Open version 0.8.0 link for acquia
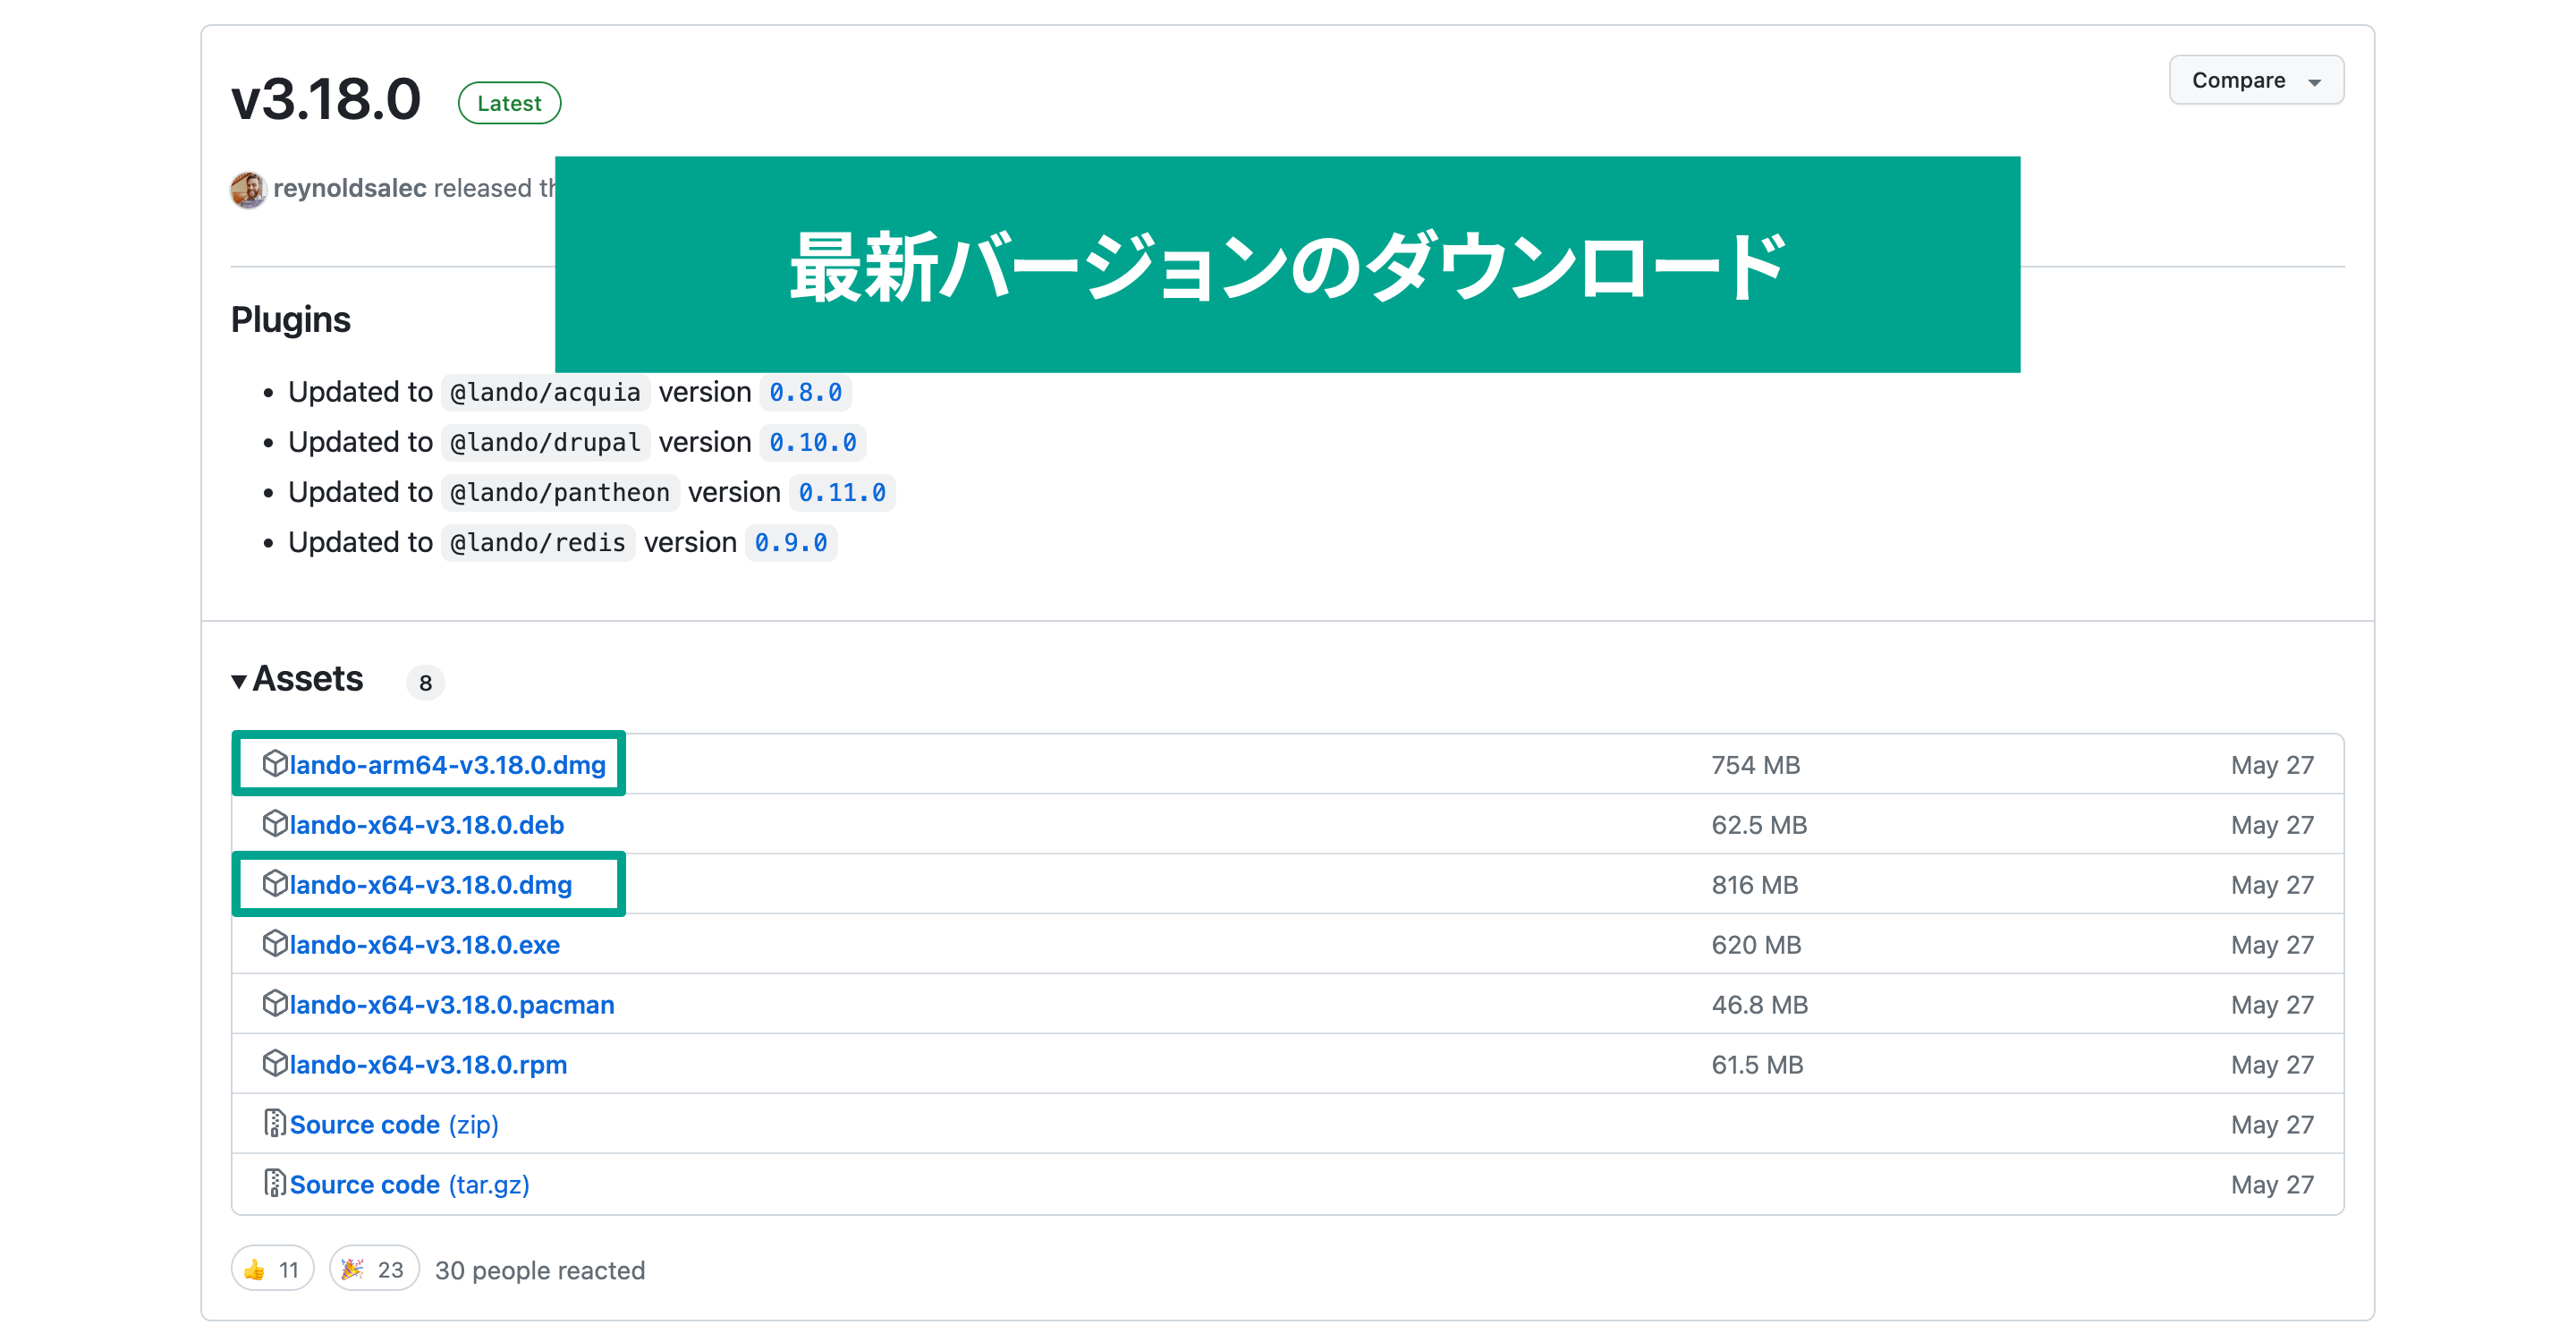2576x1342 pixels. [x=805, y=392]
